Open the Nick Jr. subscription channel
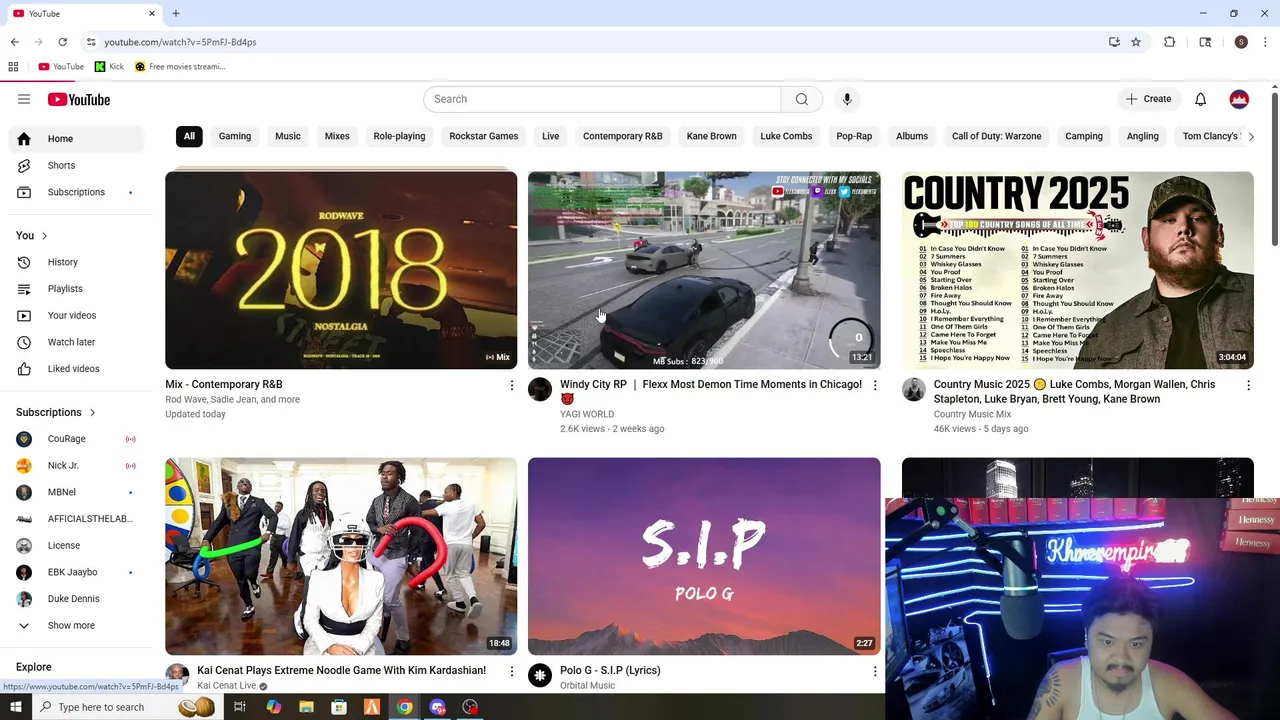Image resolution: width=1280 pixels, height=720 pixels. [x=76, y=466]
